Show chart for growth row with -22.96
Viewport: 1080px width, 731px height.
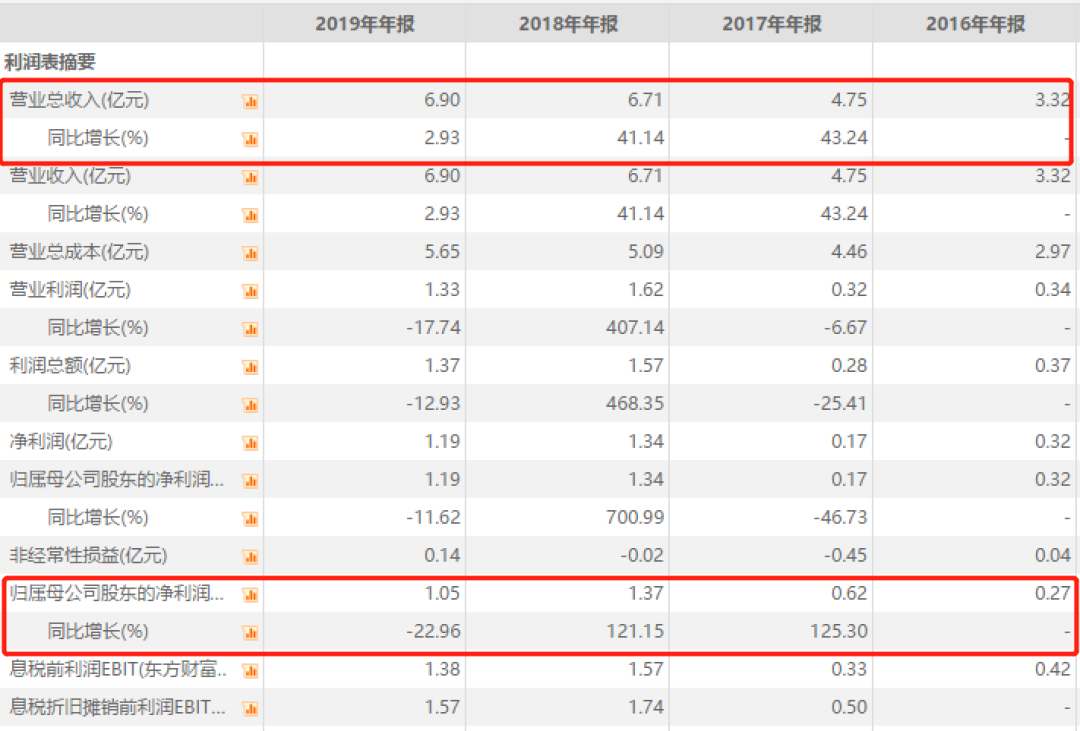(250, 632)
